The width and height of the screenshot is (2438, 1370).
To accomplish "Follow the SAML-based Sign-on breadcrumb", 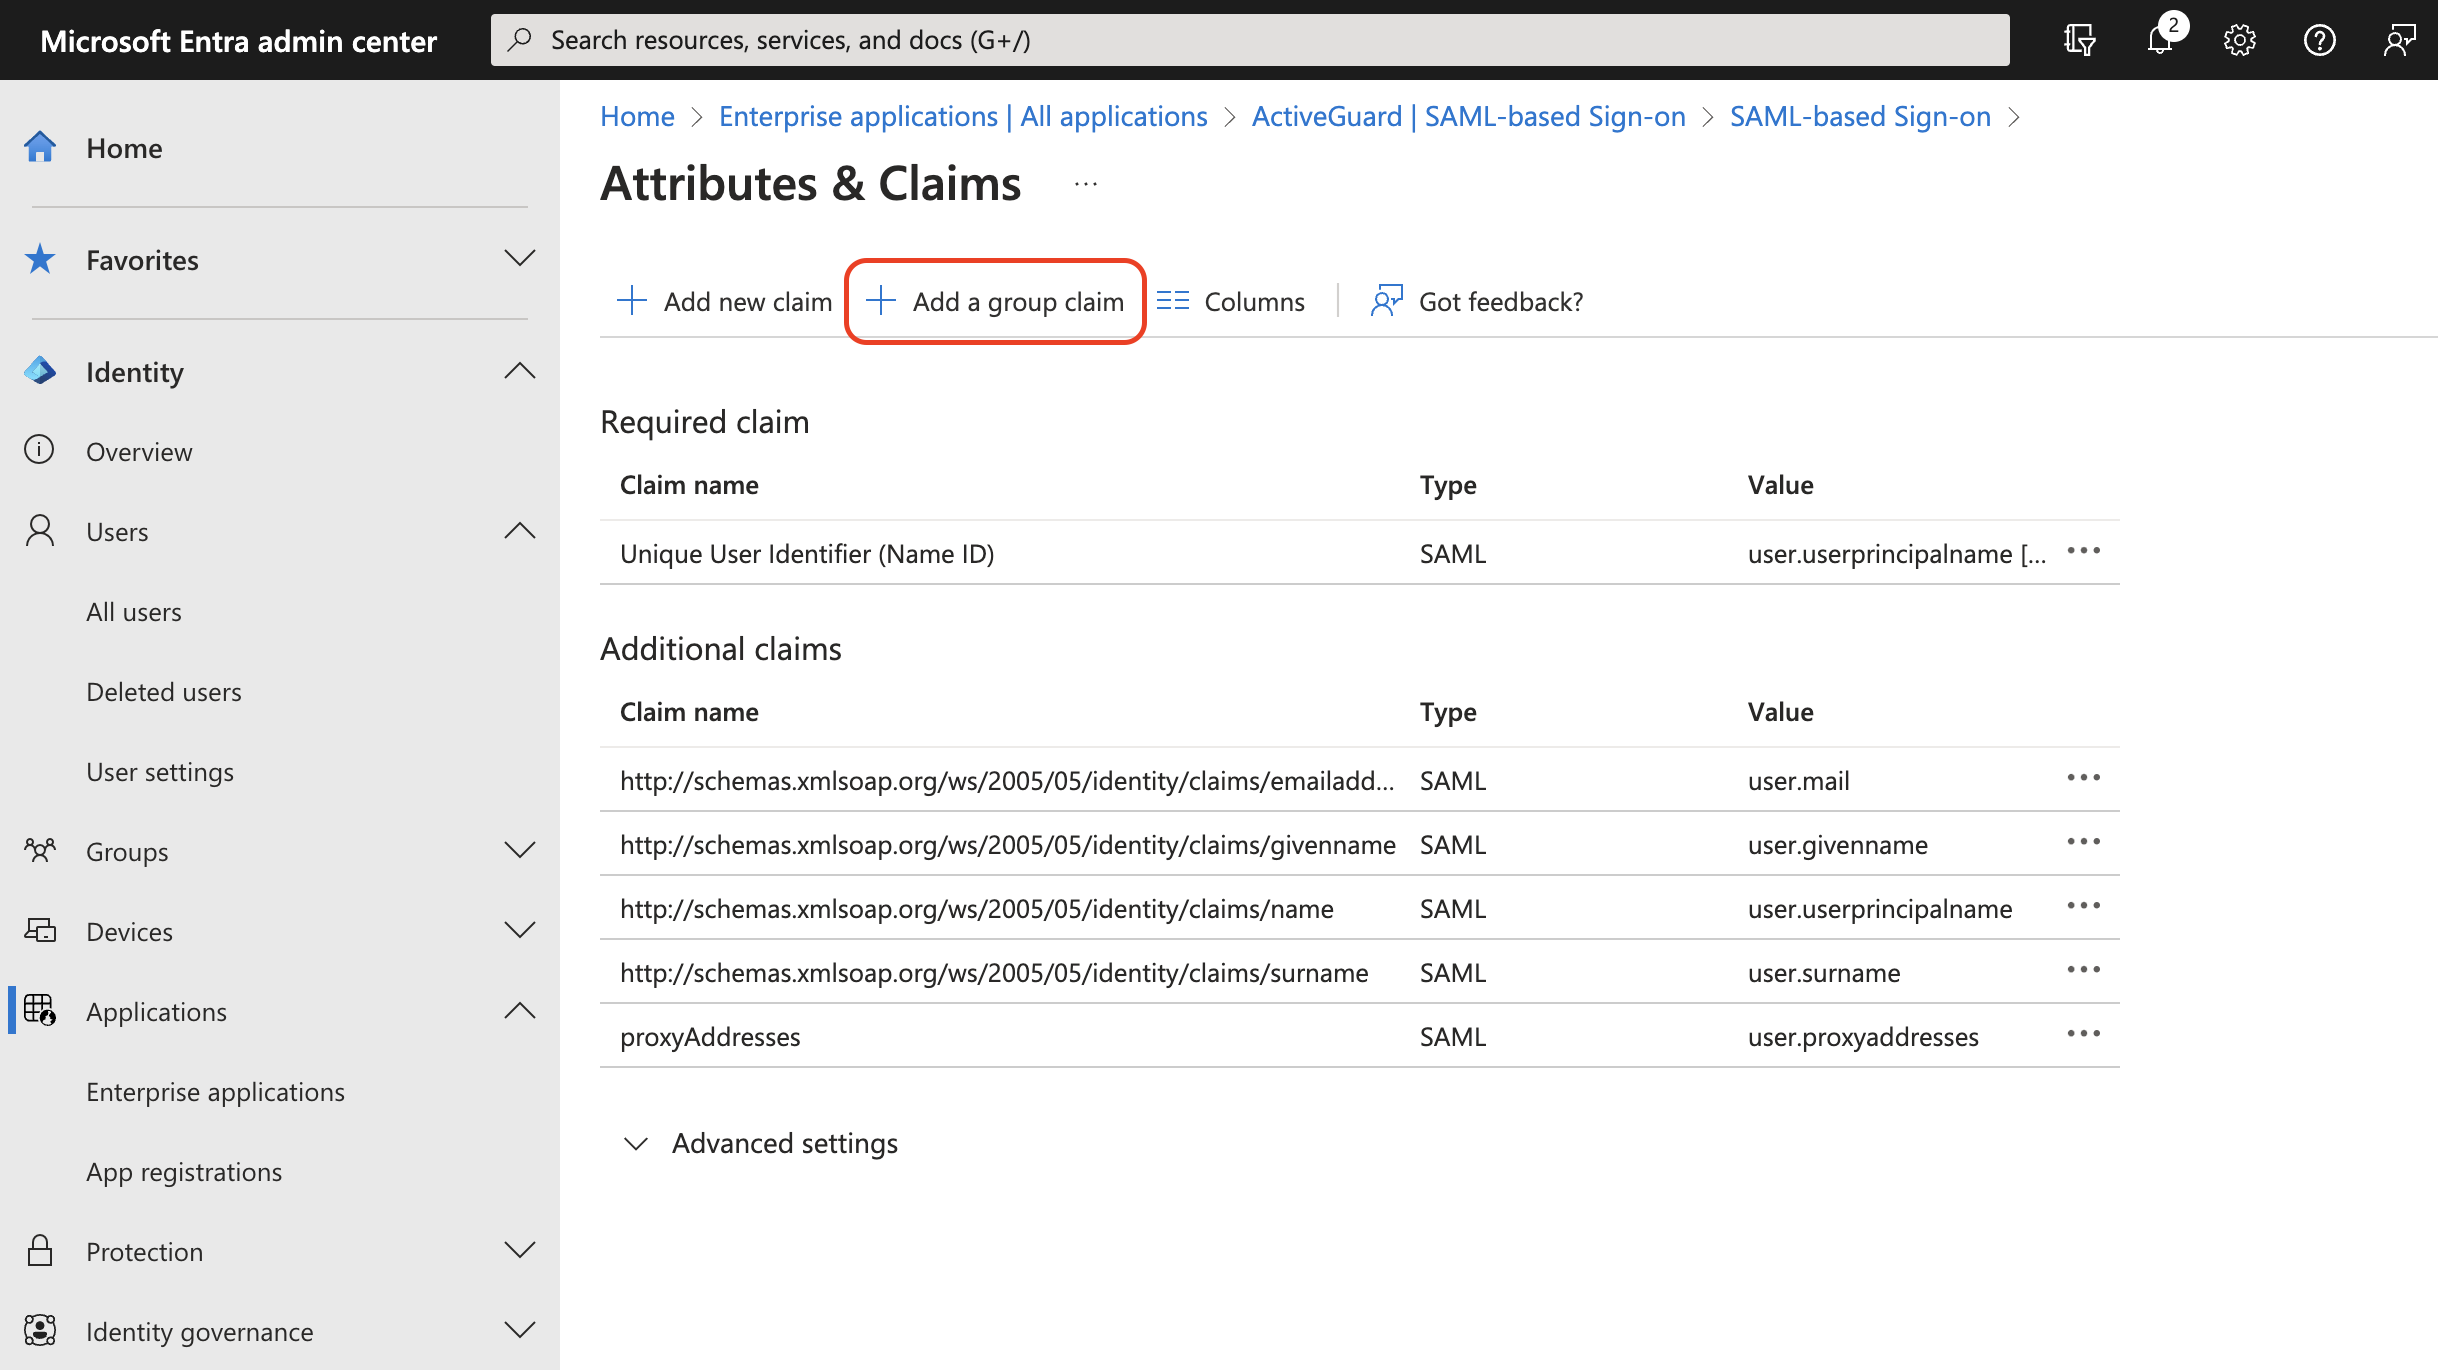I will (x=1860, y=116).
